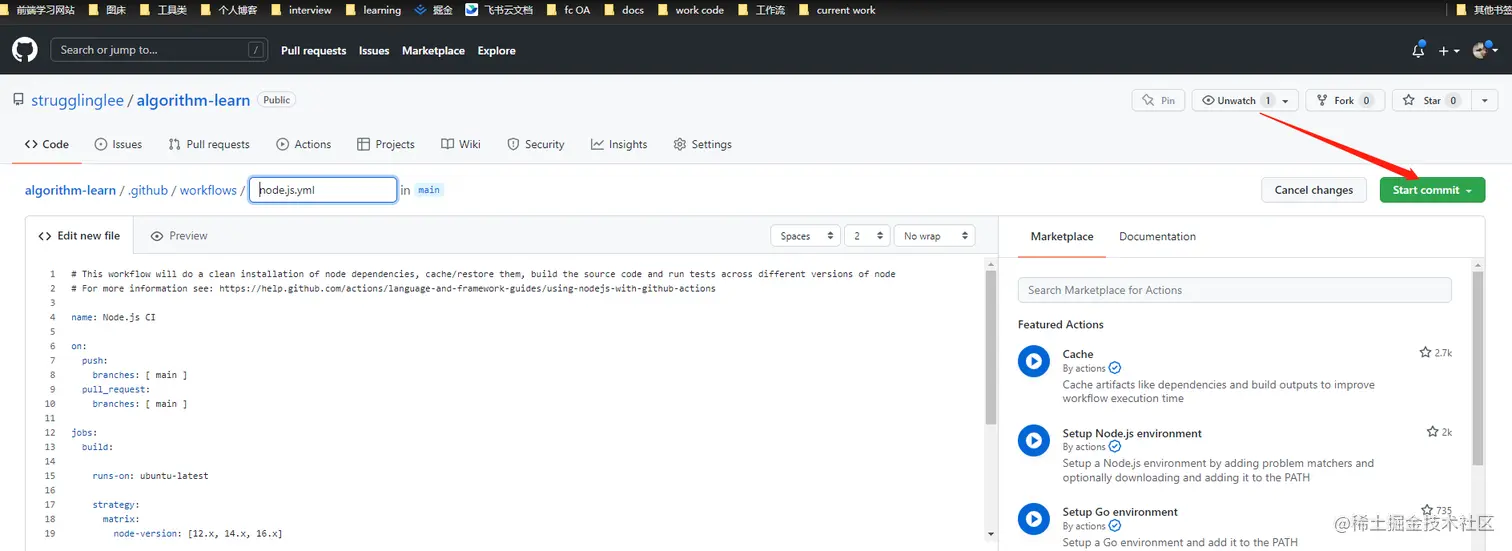
Task: Click Cancel changes
Action: coord(1314,190)
